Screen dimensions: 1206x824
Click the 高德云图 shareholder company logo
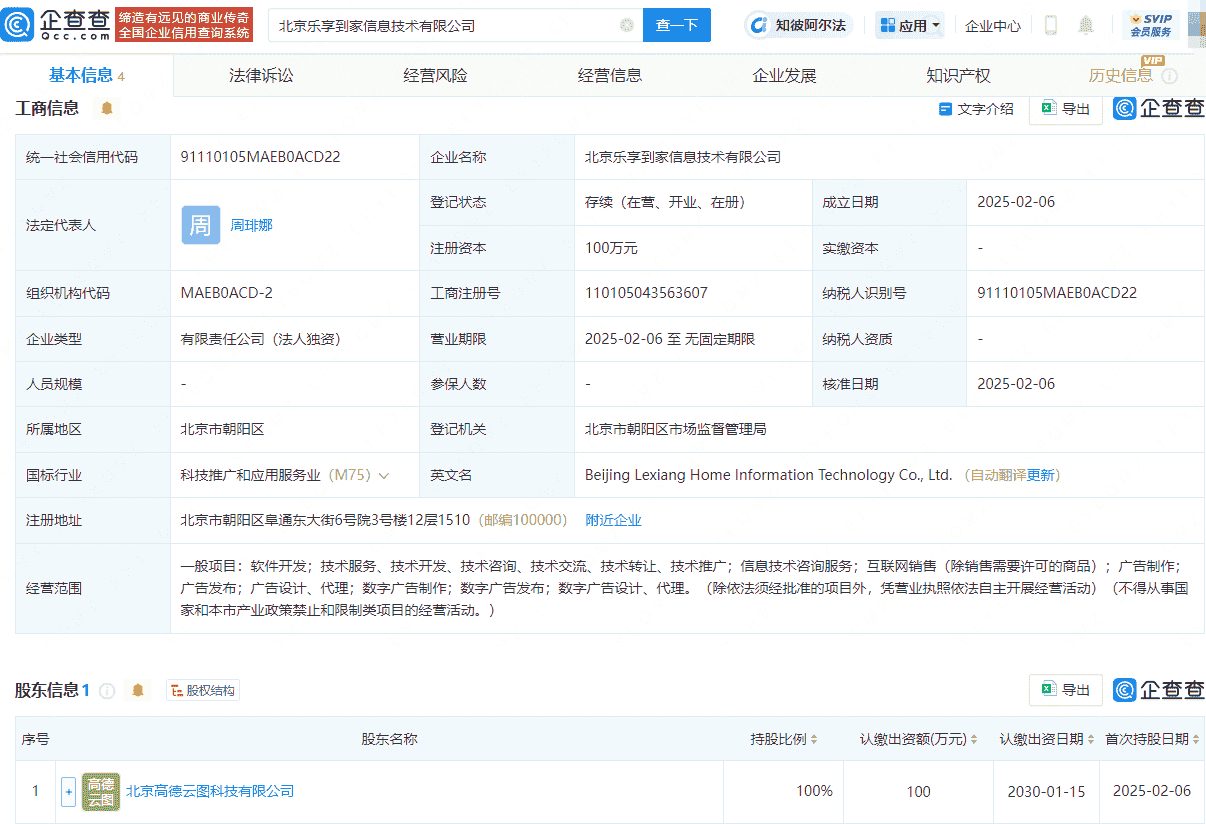pyautogui.click(x=100, y=791)
